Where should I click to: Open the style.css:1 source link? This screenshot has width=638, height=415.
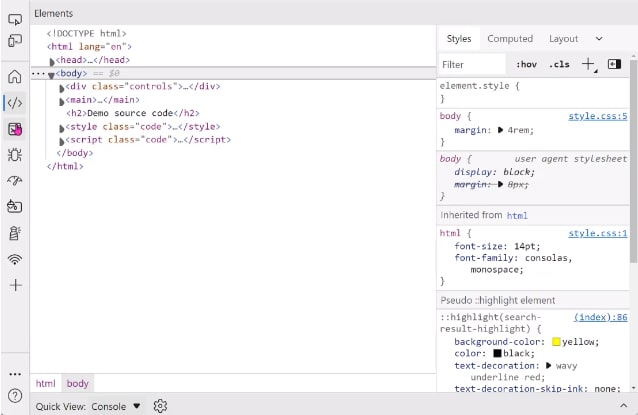[598, 234]
